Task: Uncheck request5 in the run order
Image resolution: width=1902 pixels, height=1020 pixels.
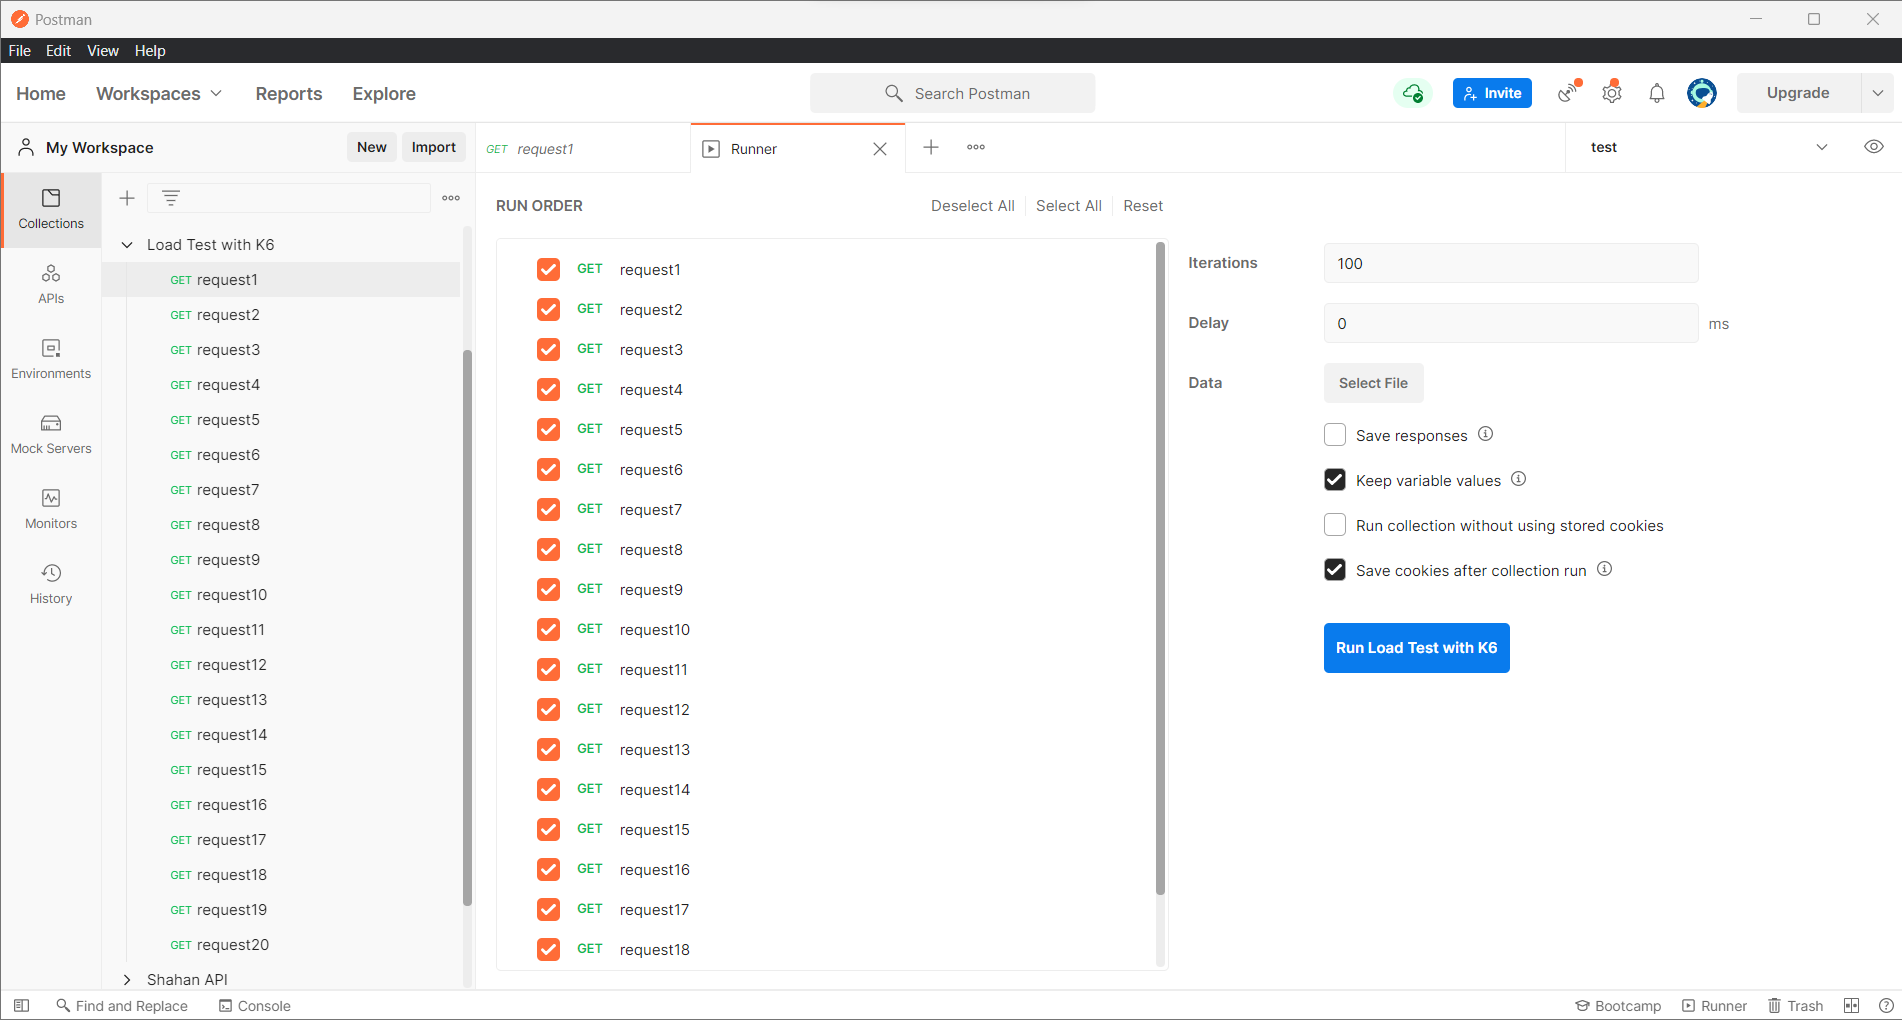Action: 548,430
